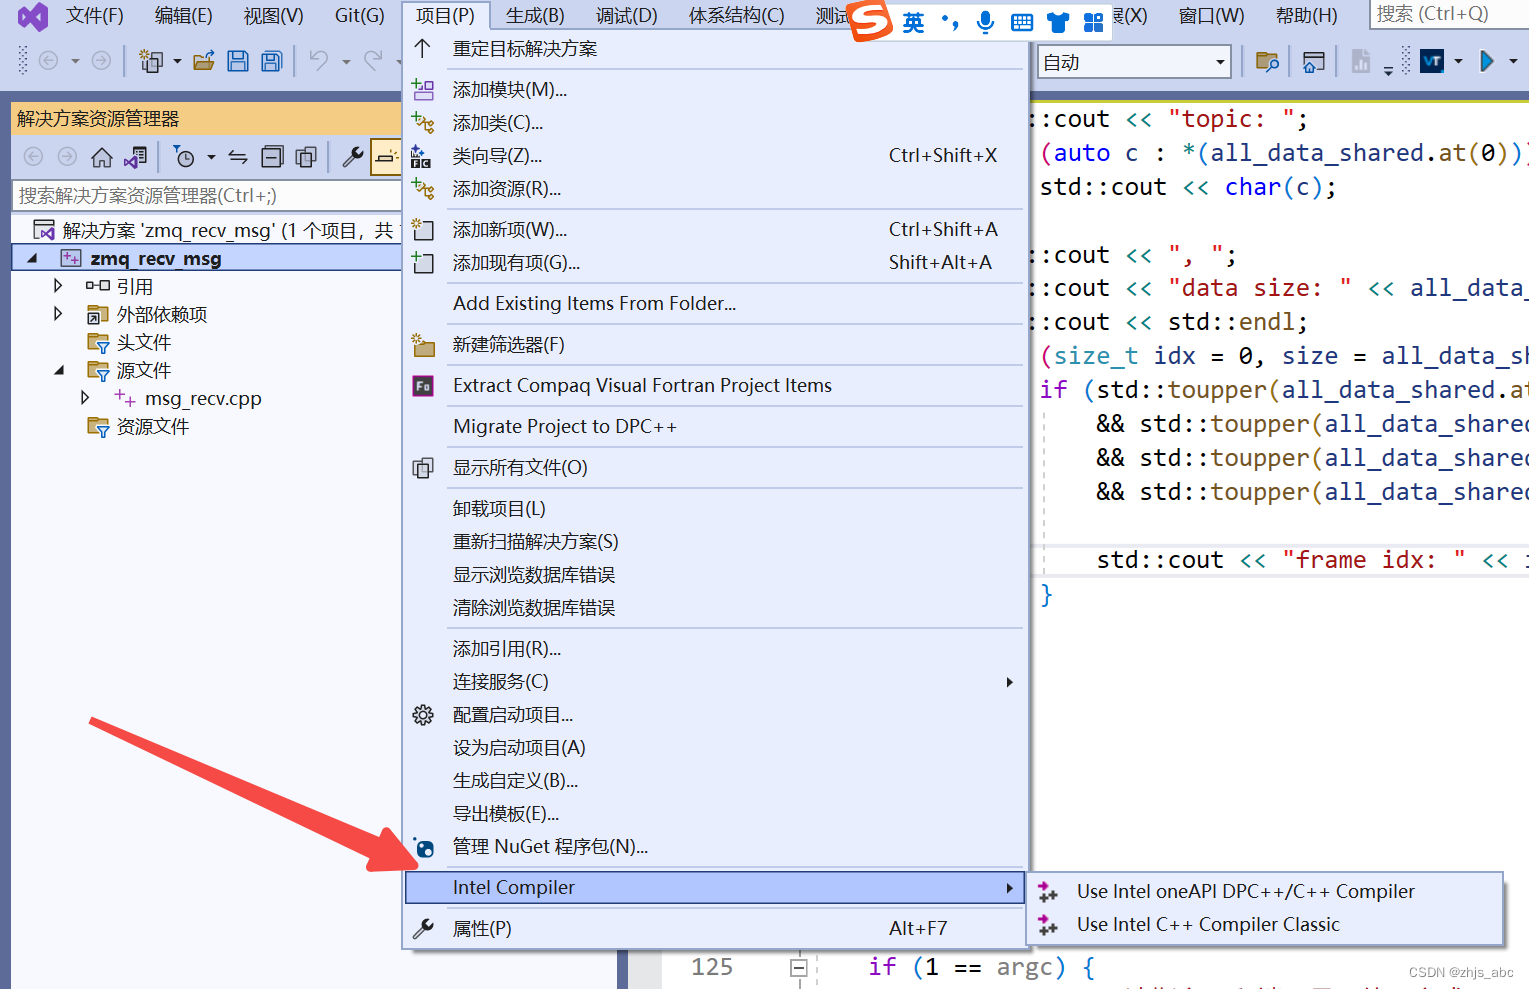Open the Git(G) menu

359,16
